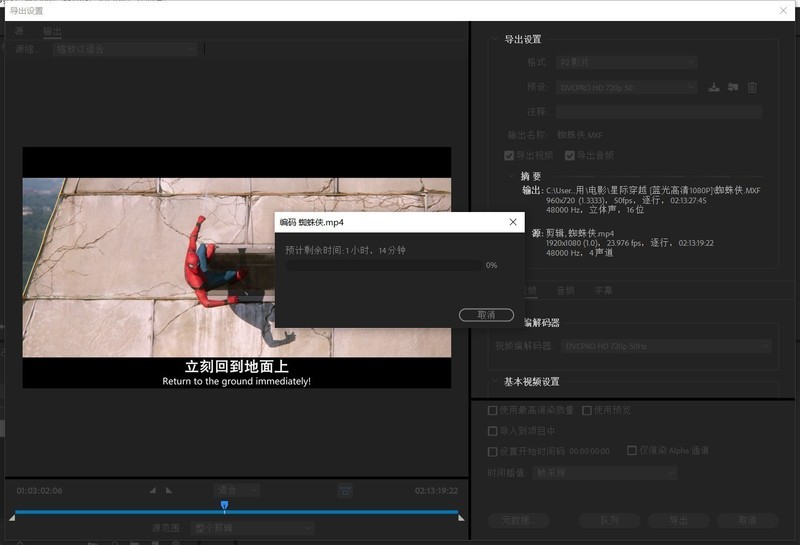This screenshot has width=800, height=545.
Task: Click the blue preview timeline bar
Action: [236, 512]
